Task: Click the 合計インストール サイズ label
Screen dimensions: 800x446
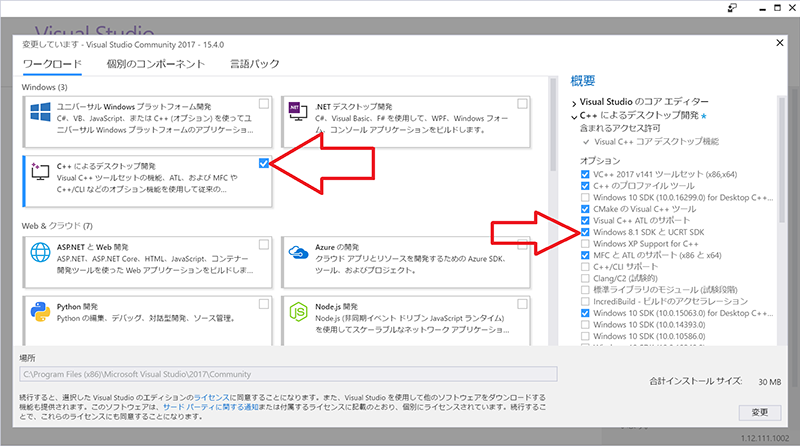Action: (695, 381)
